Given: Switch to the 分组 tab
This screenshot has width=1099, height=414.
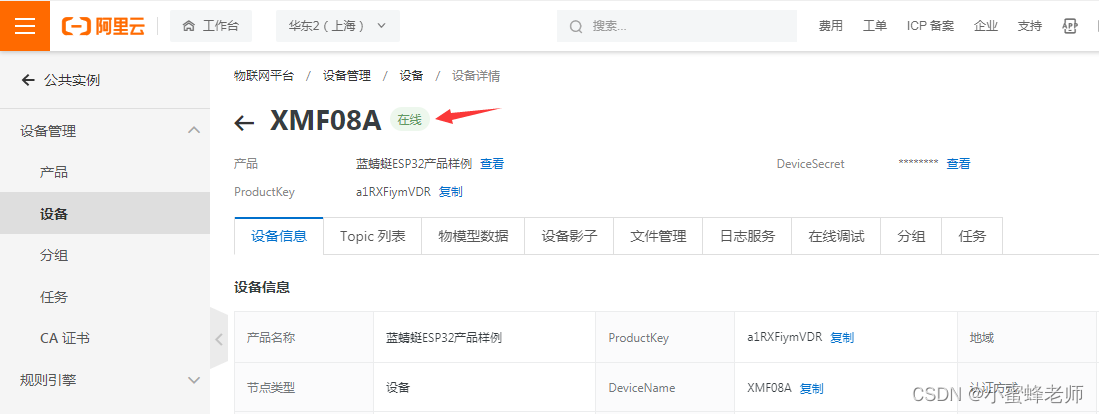Looking at the screenshot, I should [x=911, y=236].
